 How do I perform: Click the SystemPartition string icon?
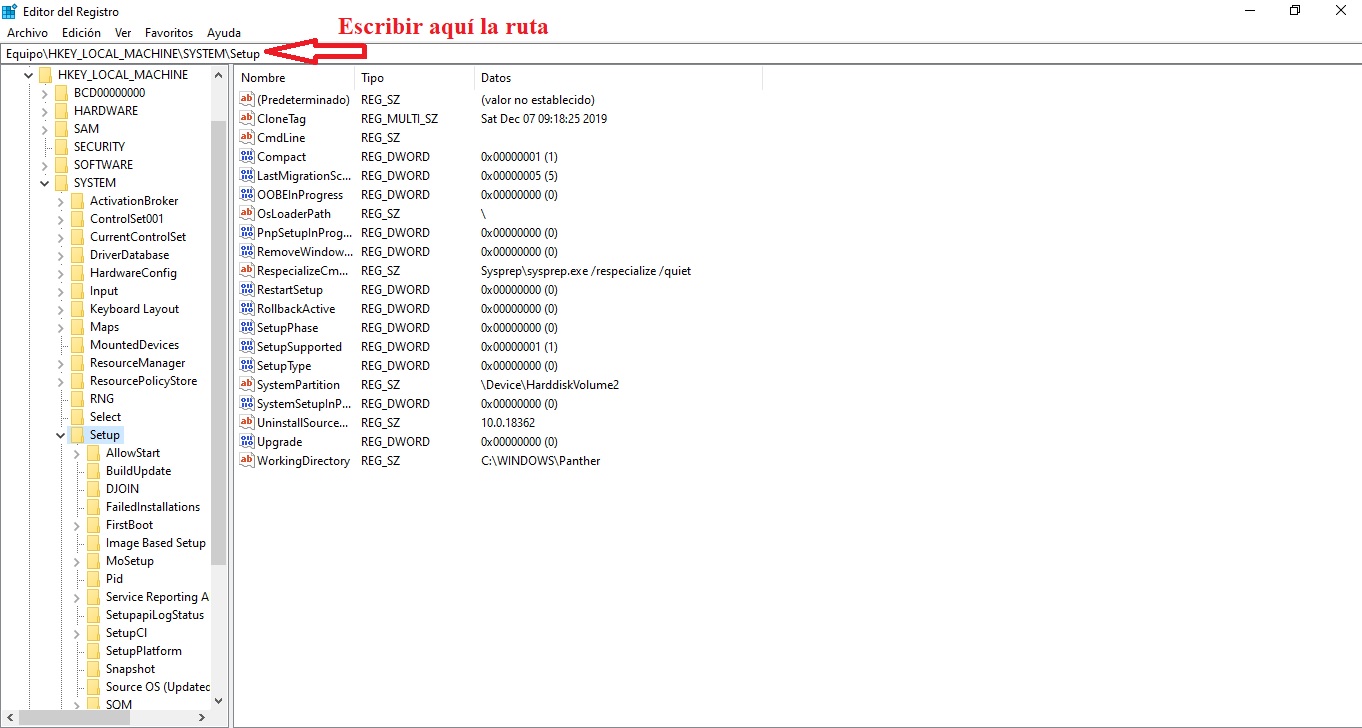point(247,384)
